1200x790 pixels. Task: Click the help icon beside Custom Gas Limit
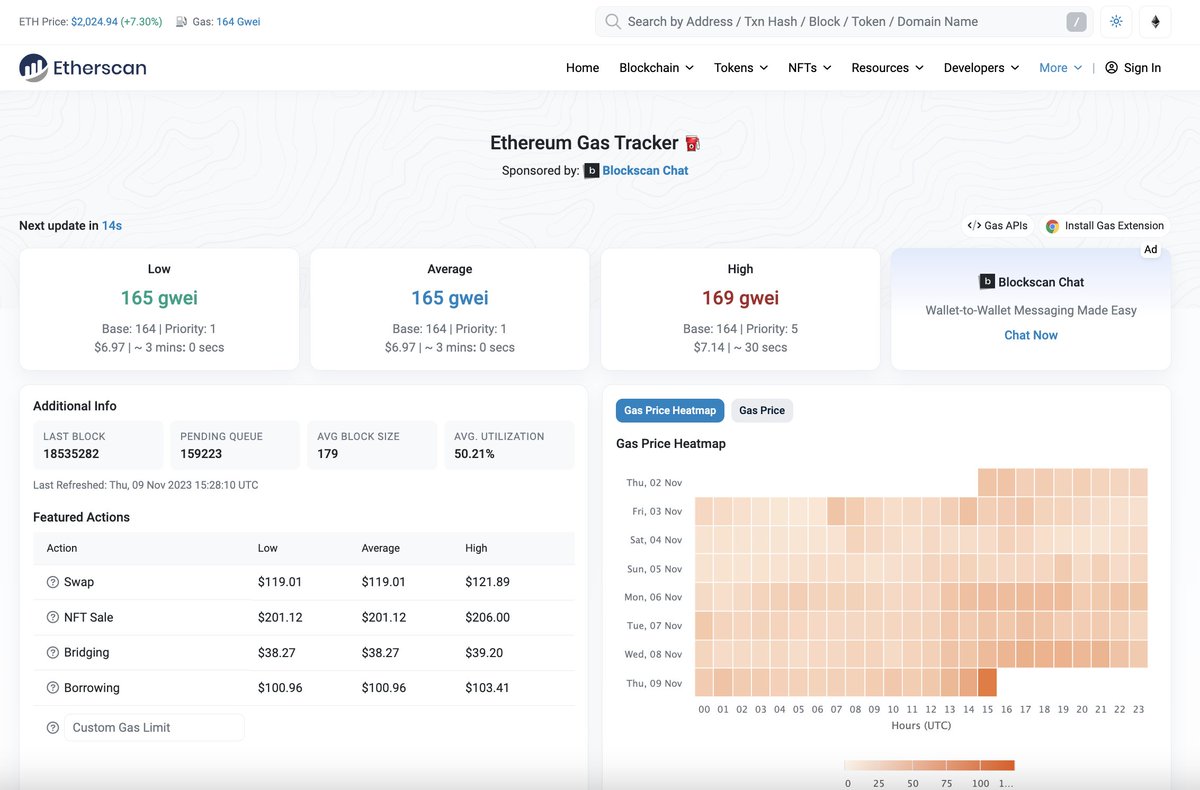click(53, 728)
